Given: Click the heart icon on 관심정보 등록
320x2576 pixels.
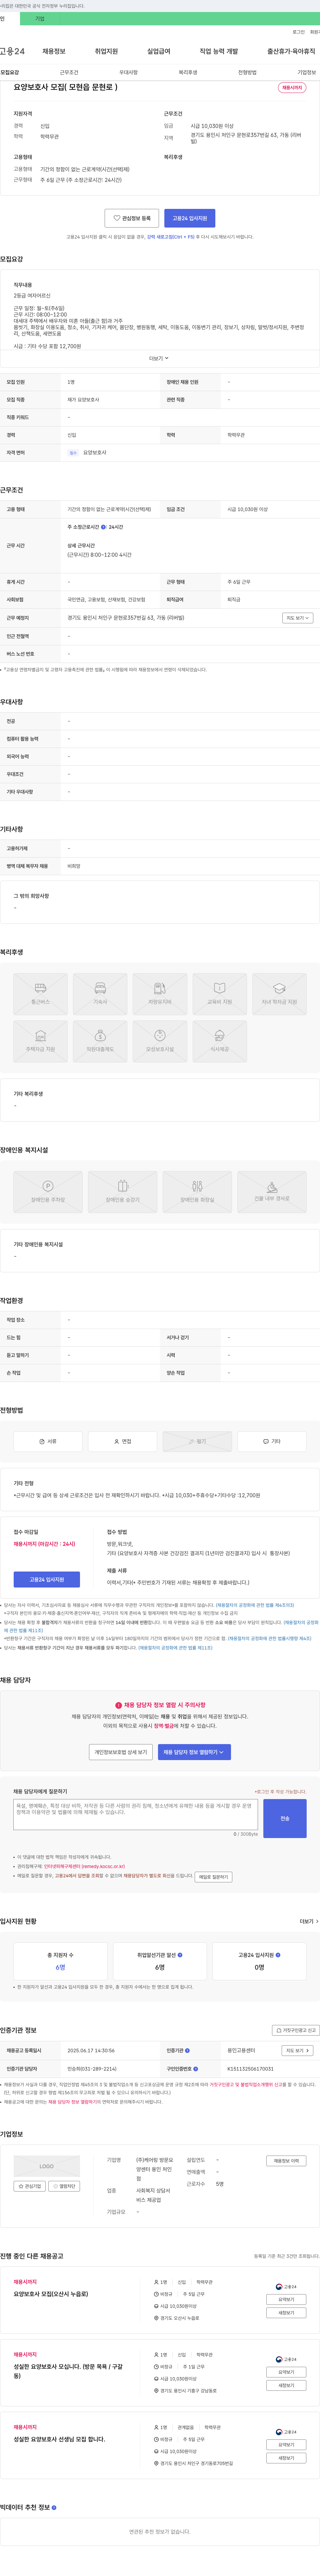Looking at the screenshot, I should [x=117, y=218].
